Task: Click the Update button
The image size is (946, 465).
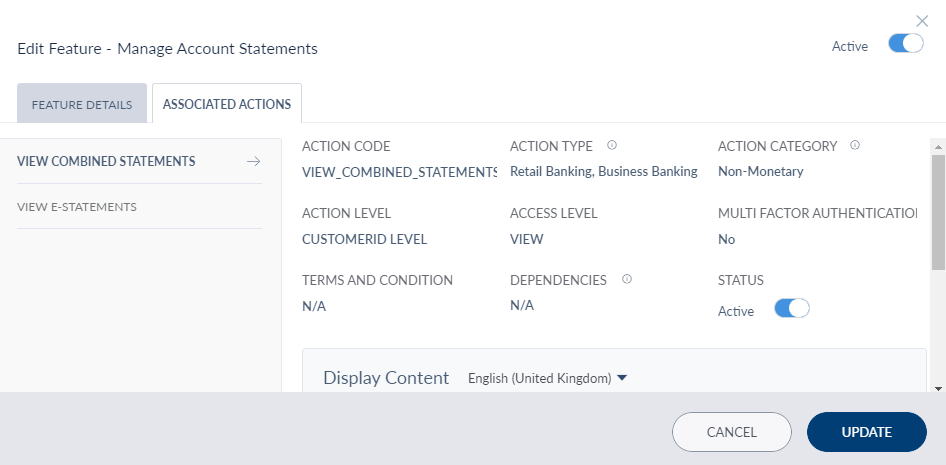Action: point(866,432)
